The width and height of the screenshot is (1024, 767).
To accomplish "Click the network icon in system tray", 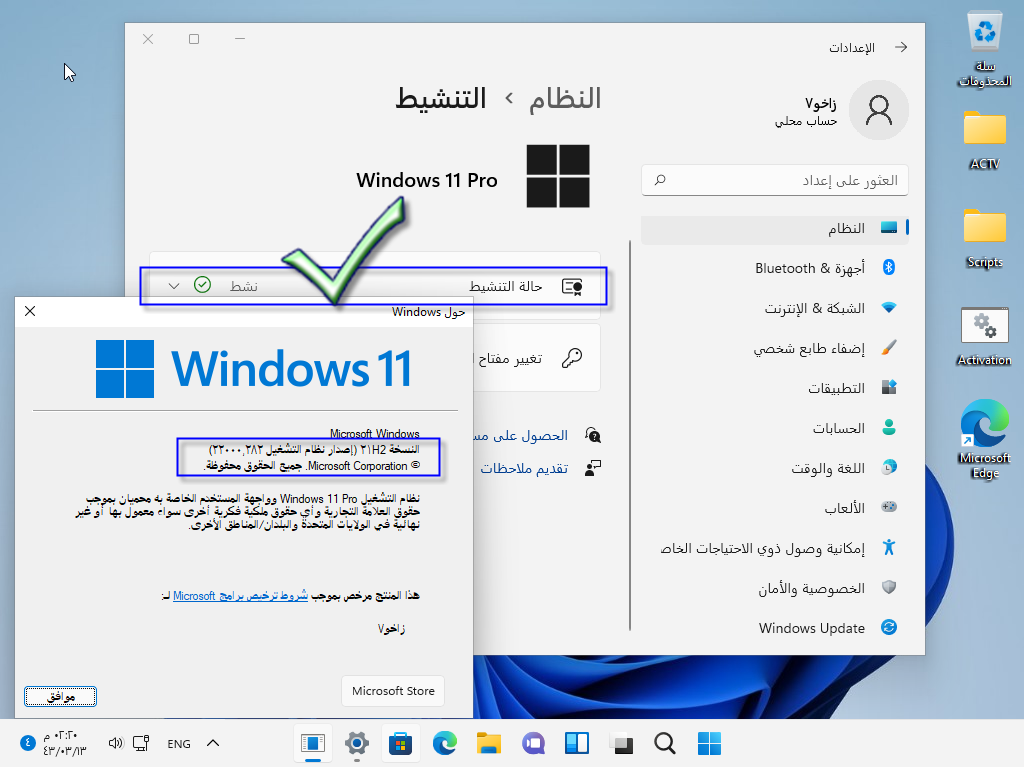I will click(x=141, y=743).
